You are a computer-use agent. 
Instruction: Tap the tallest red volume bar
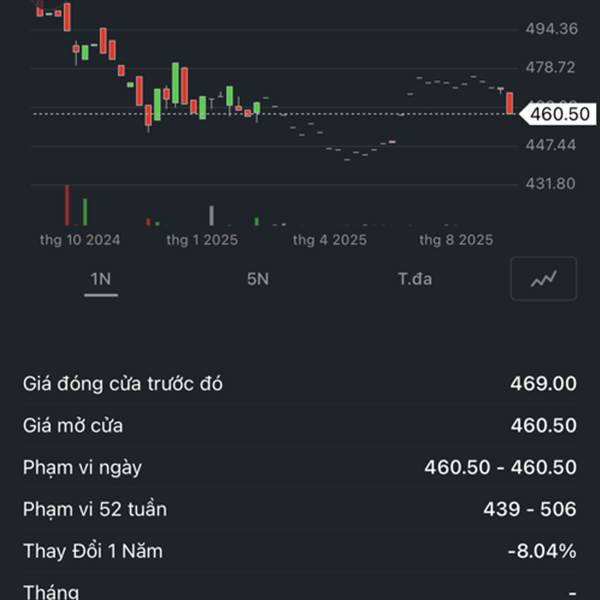(67, 205)
